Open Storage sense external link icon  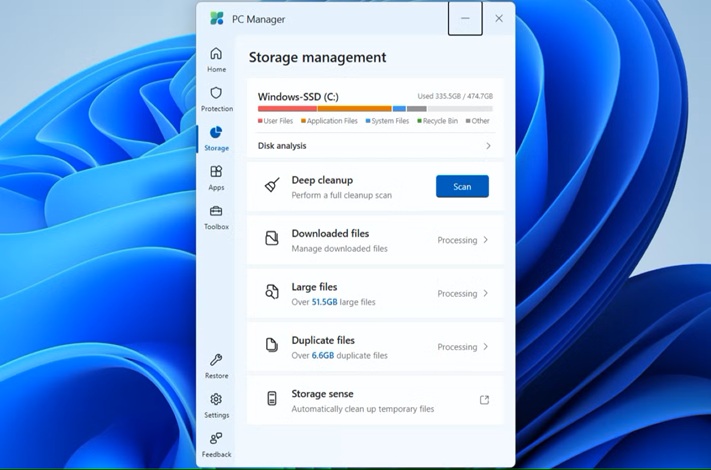484,400
